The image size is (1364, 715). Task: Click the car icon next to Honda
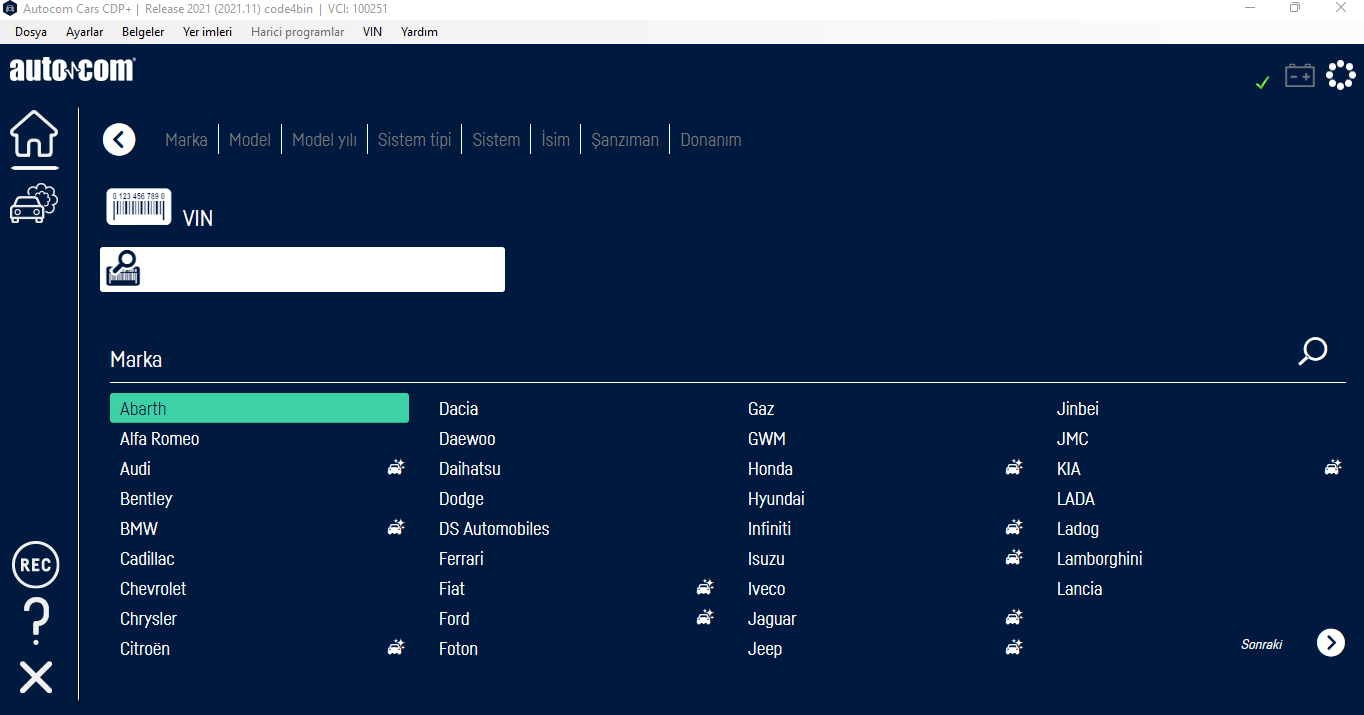tap(1014, 467)
